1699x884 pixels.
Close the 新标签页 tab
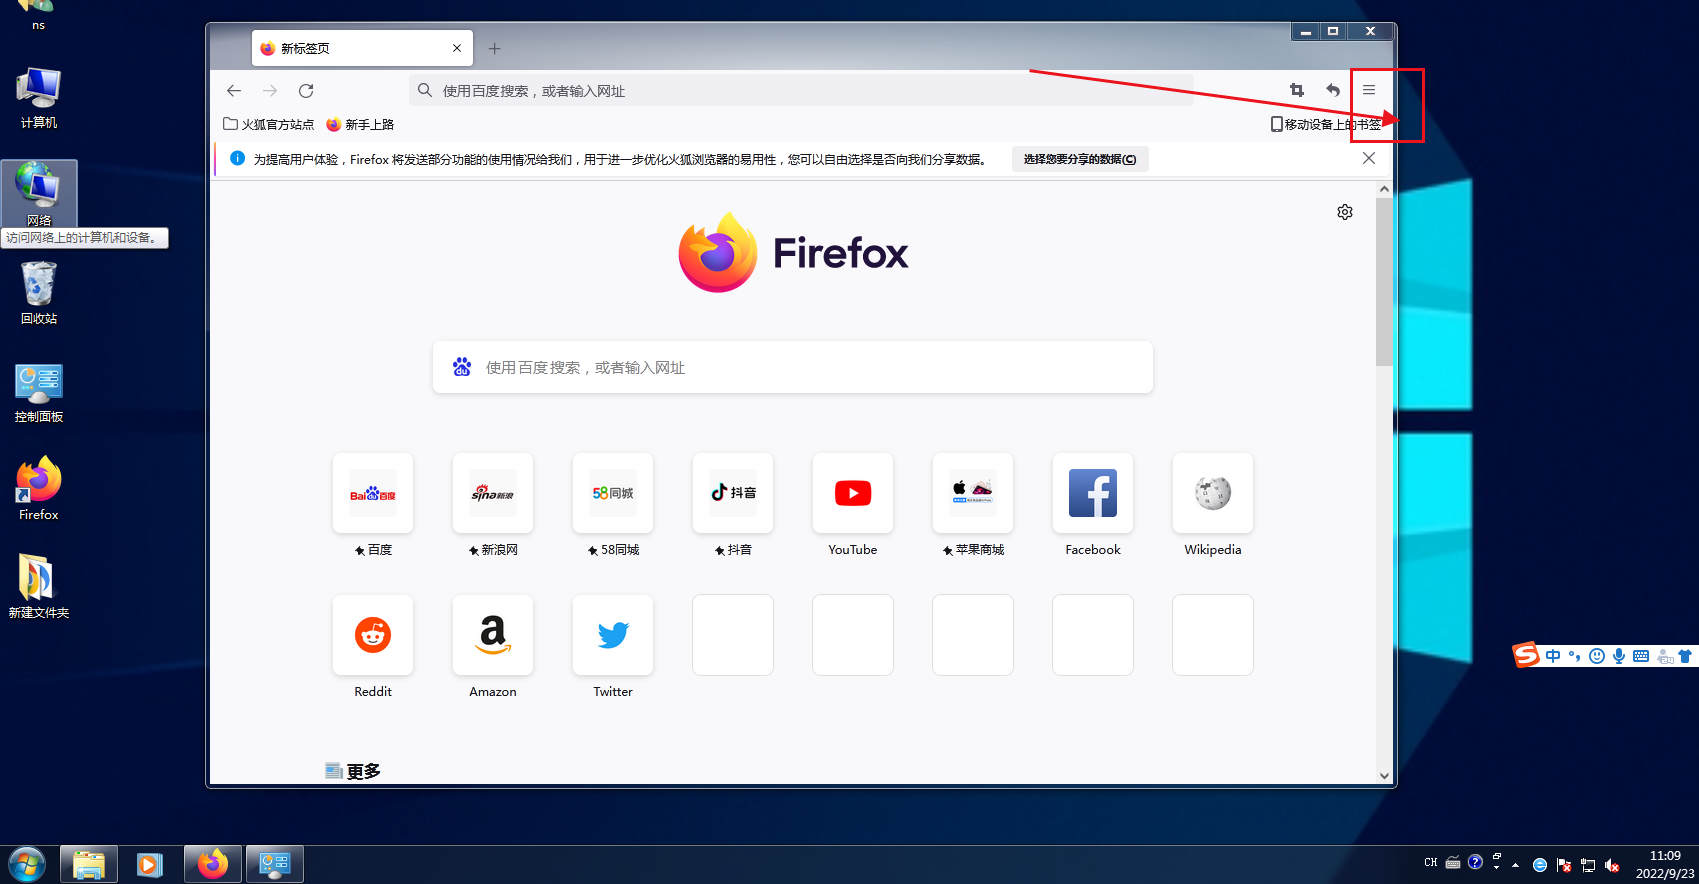(457, 48)
